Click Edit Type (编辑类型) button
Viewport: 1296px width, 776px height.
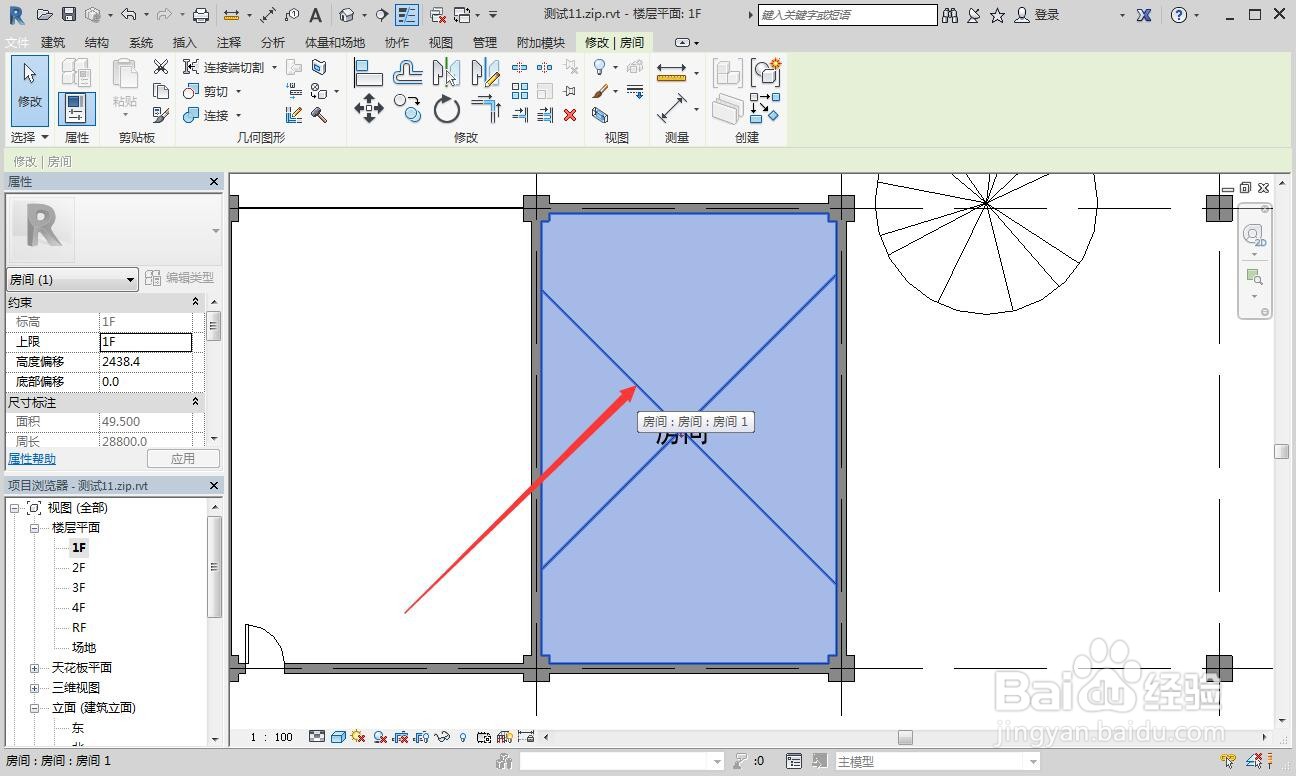coord(180,278)
